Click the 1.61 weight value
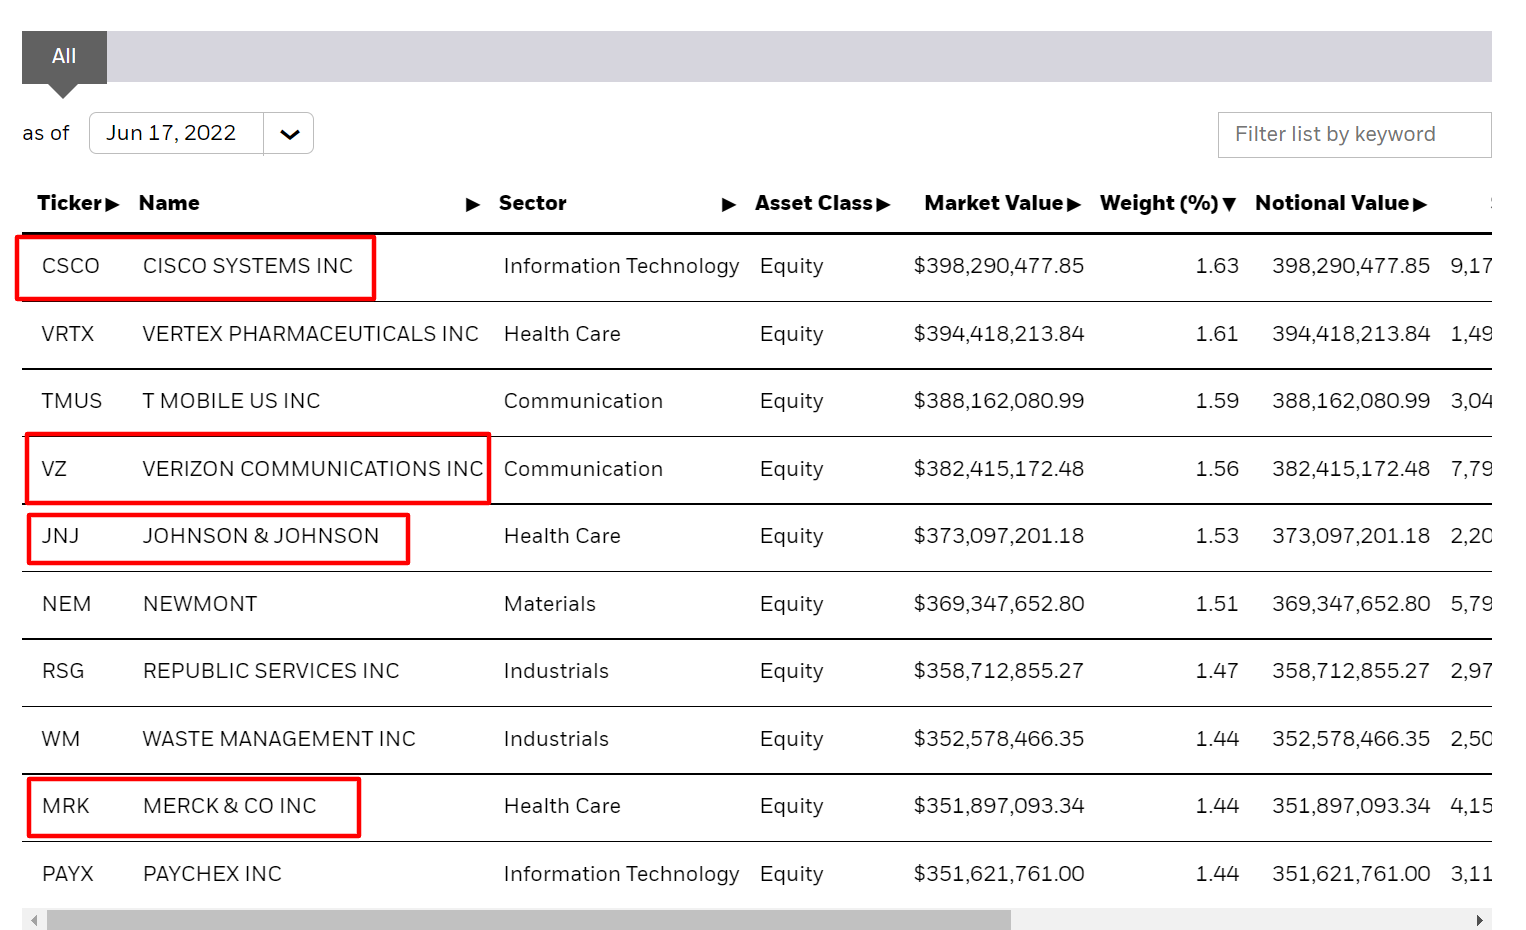Viewport: 1526px width, 930px height. (x=1217, y=334)
